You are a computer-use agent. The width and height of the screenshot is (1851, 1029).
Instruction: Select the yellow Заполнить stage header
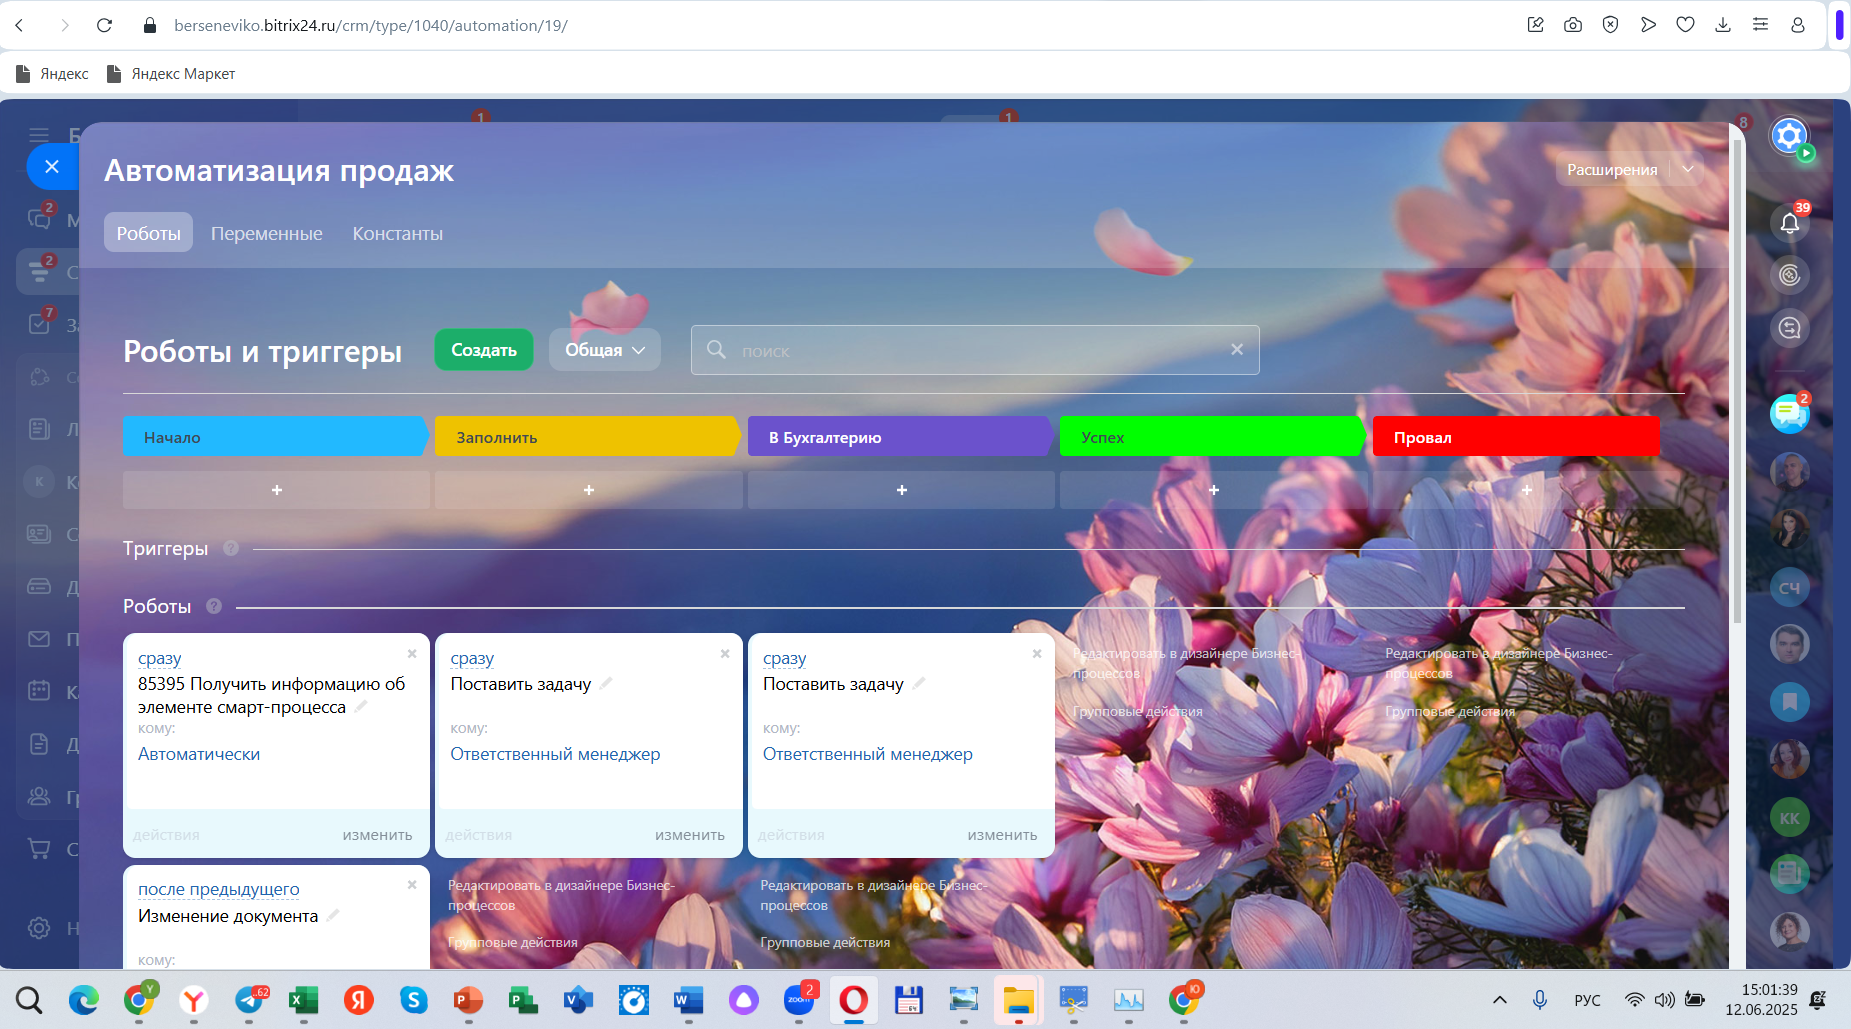tap(586, 437)
